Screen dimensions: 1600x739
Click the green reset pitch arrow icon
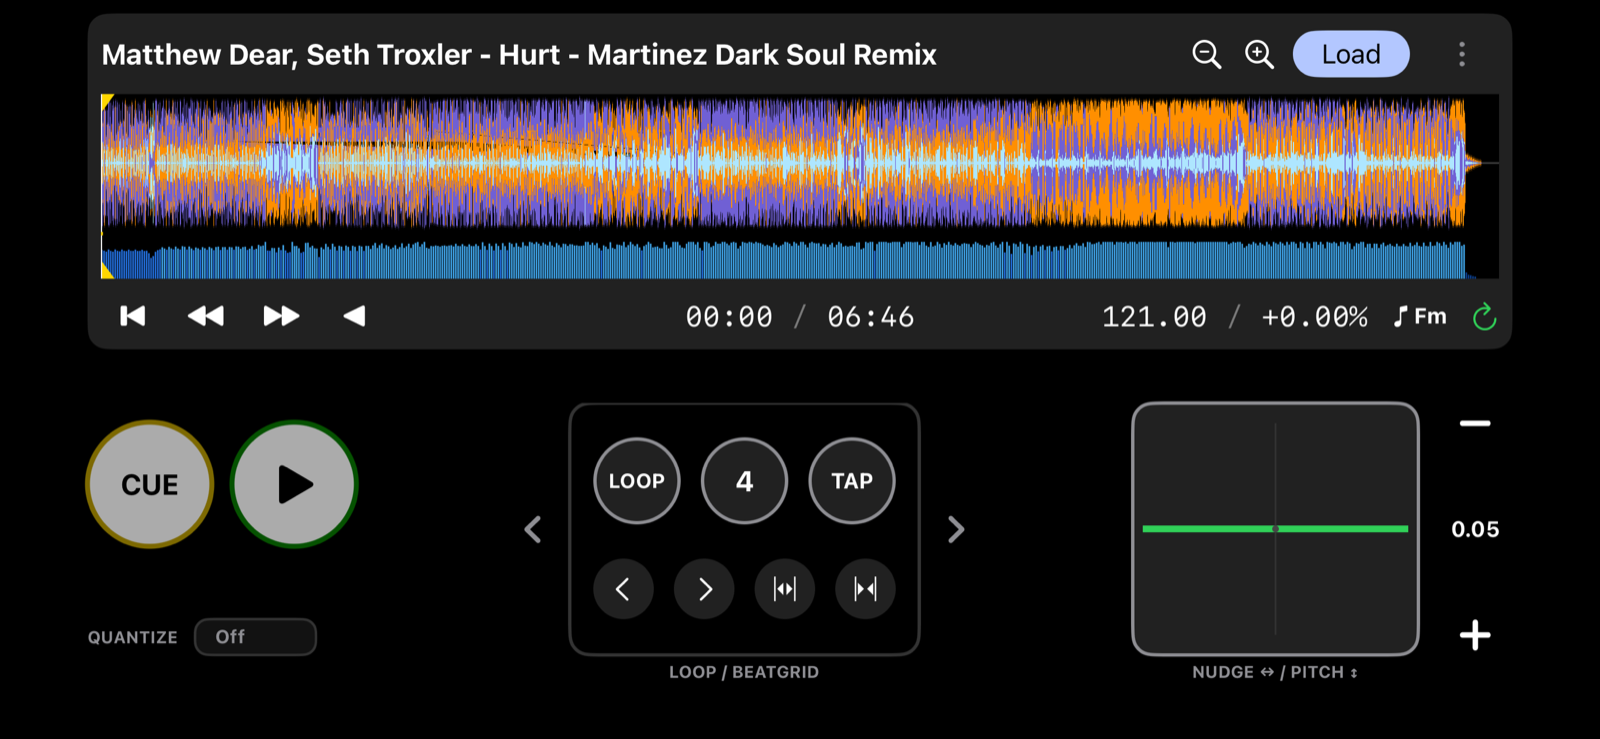(x=1484, y=317)
